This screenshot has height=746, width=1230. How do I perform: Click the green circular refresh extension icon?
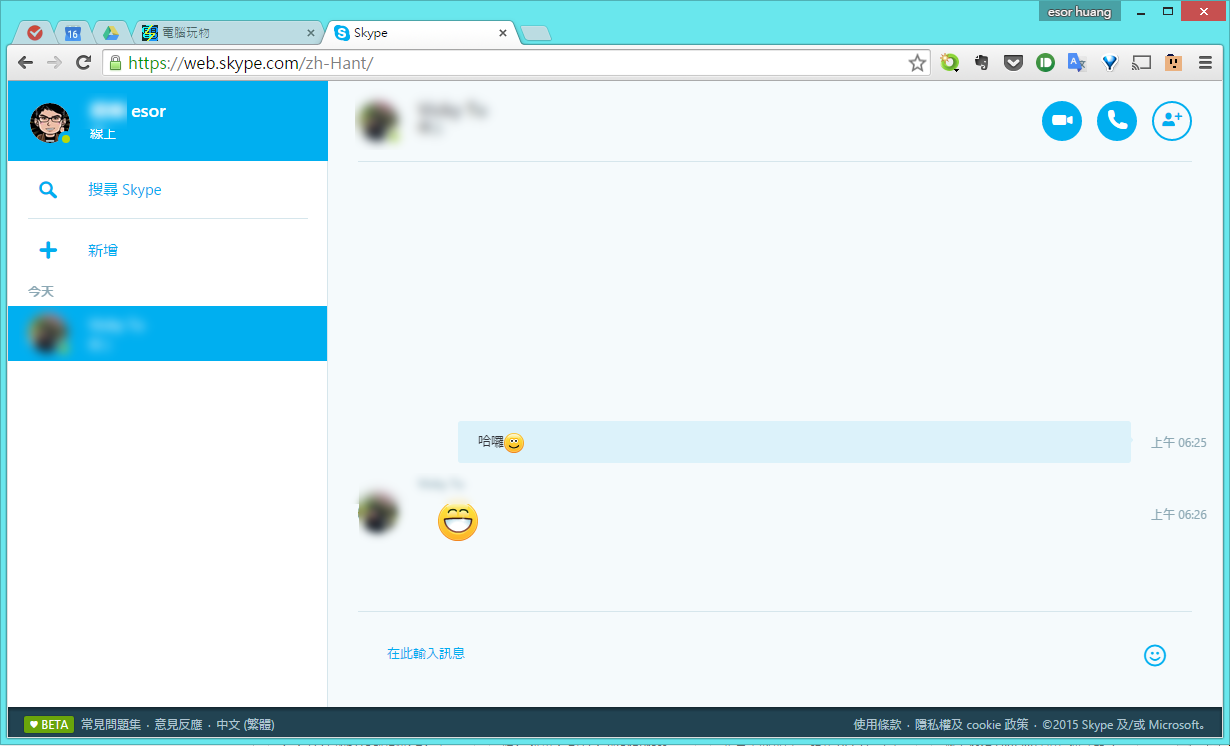[949, 62]
